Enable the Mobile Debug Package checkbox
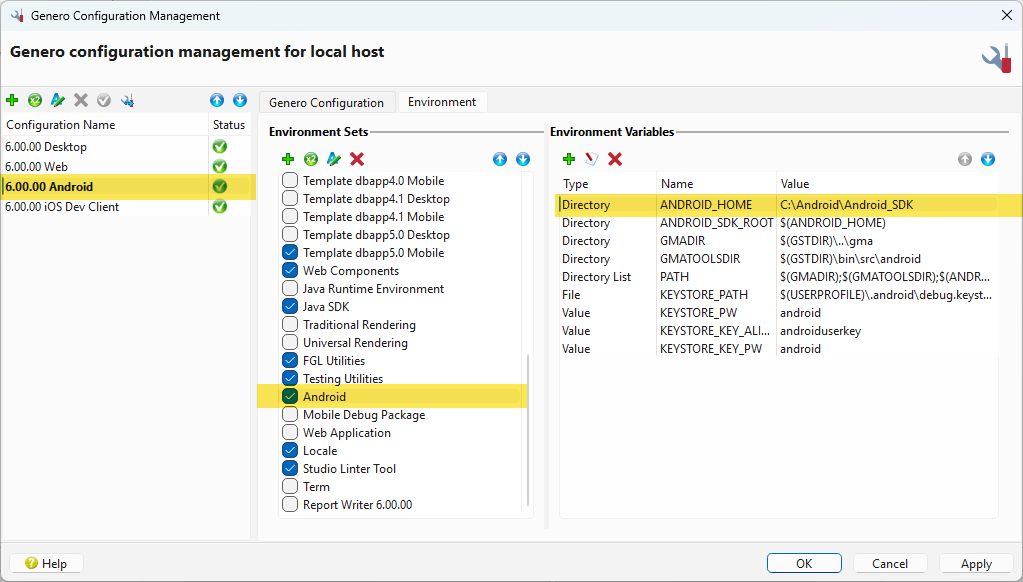This screenshot has height=582, width=1023. pyautogui.click(x=290, y=415)
